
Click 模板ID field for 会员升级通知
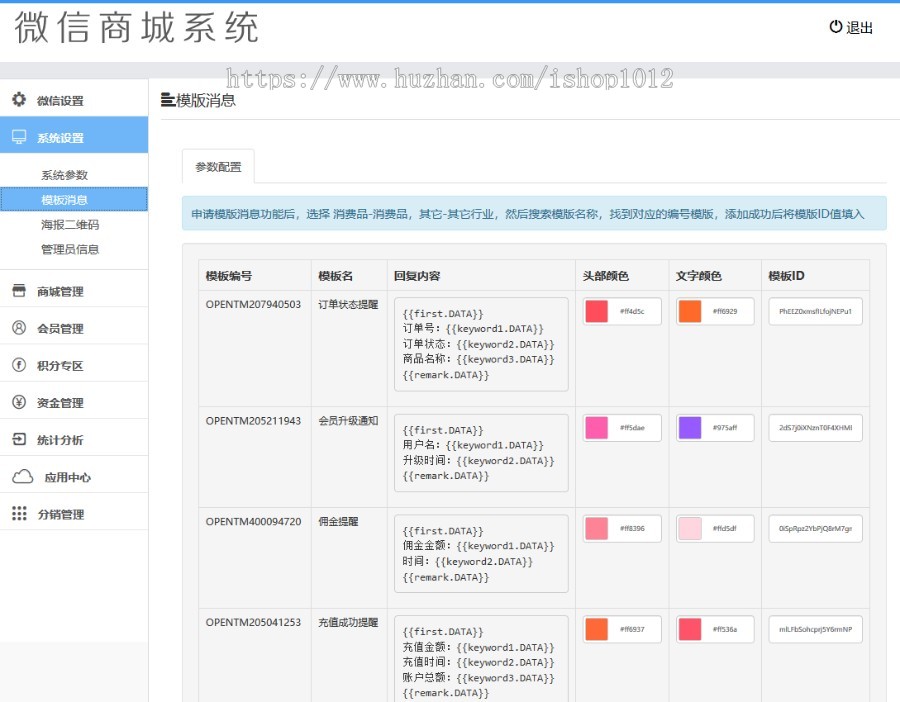pos(815,428)
